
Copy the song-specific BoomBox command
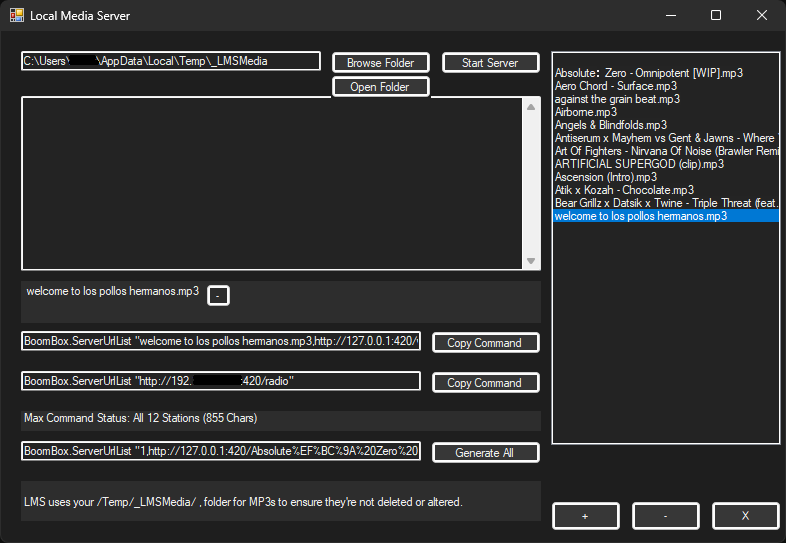(485, 343)
